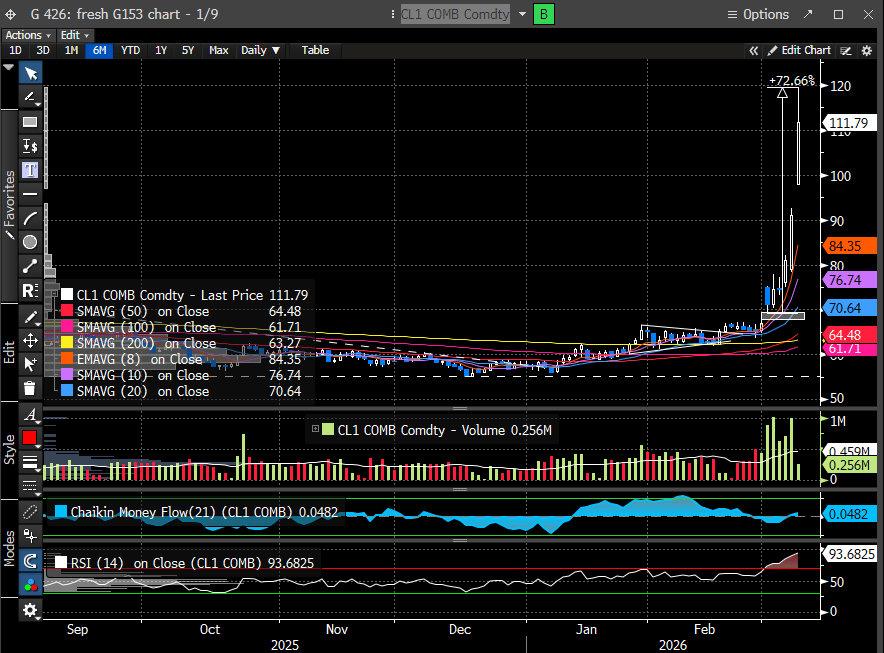Screen dimensions: 884x653
Task: Click the Edit Chart button
Action: (x=798, y=50)
